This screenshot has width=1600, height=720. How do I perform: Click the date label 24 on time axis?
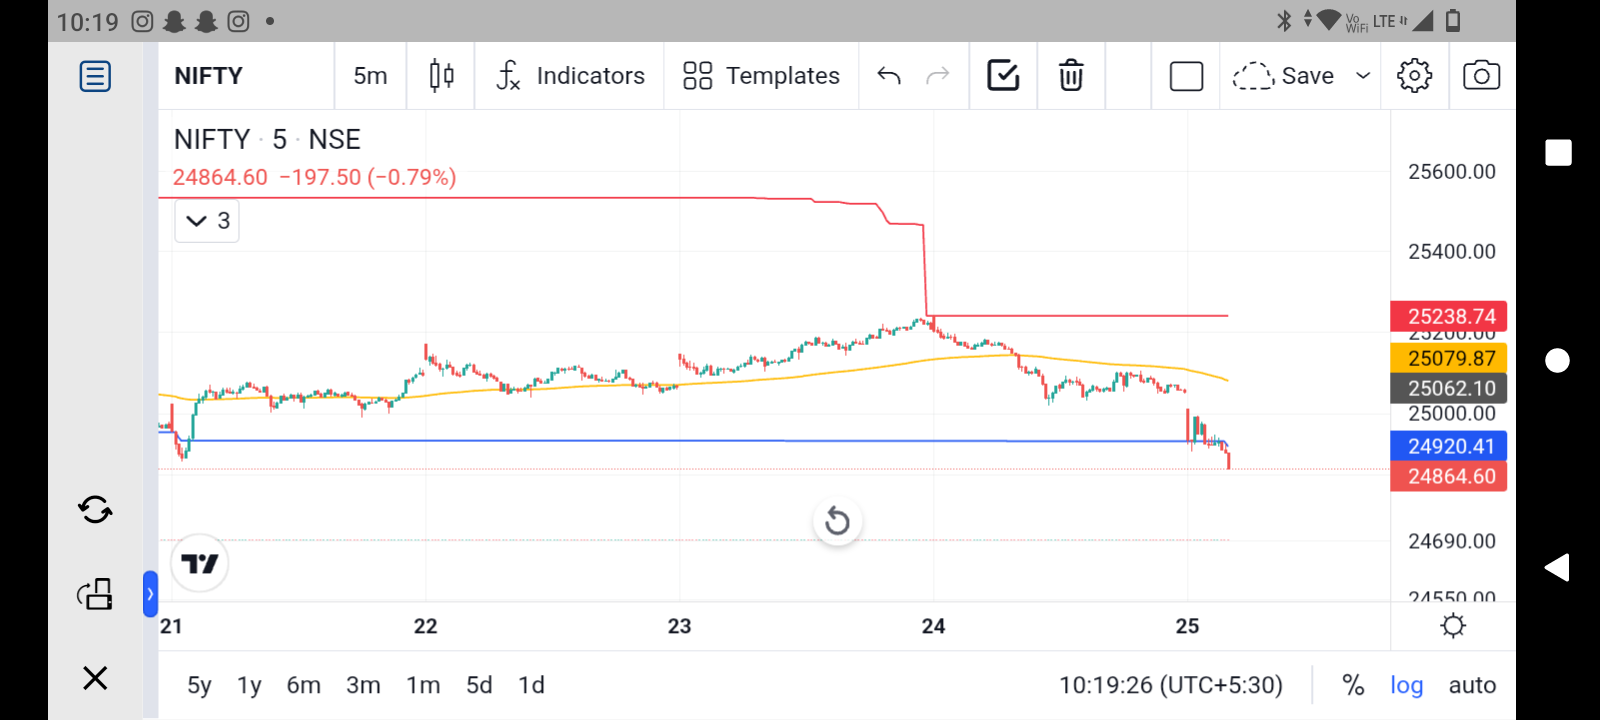933,626
